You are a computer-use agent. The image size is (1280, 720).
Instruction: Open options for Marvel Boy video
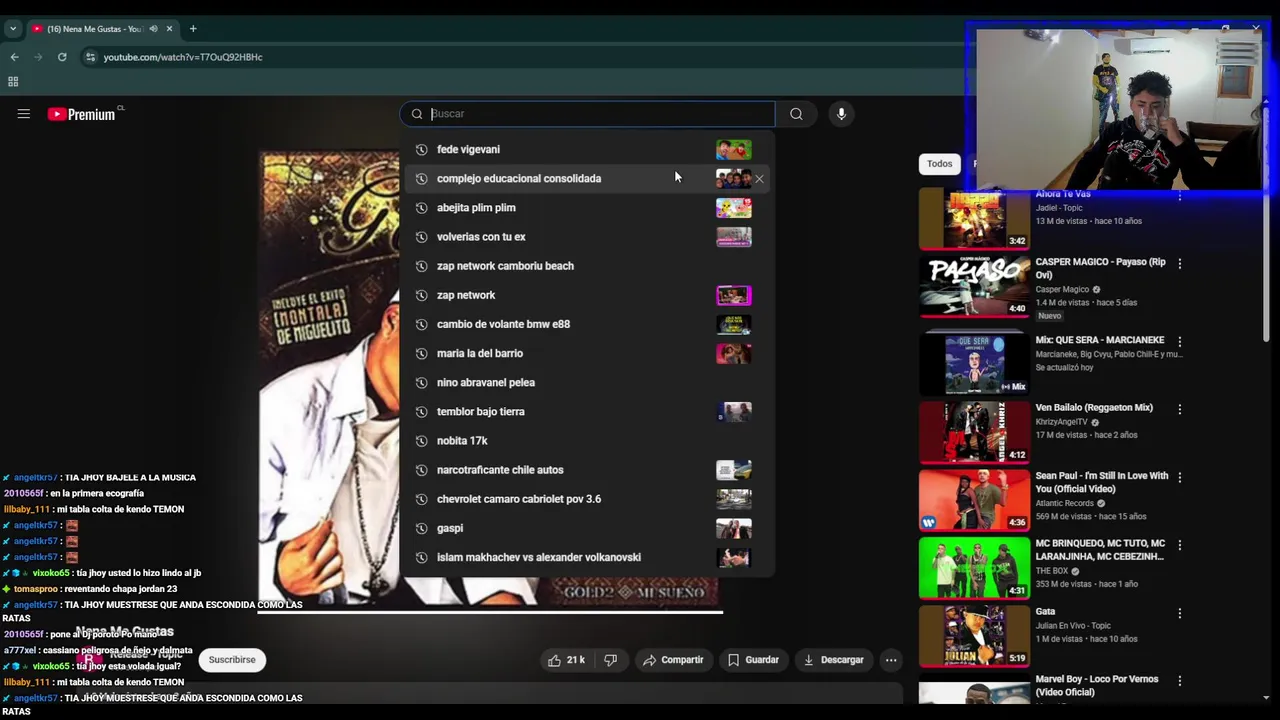(1180, 681)
